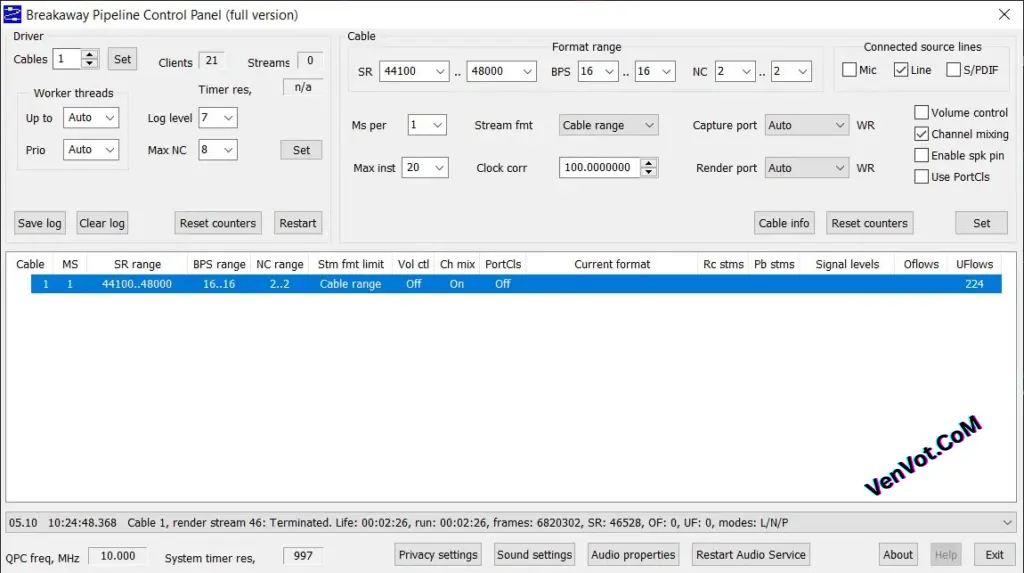
Task: Click Restart Audio Service button
Action: [x=750, y=555]
